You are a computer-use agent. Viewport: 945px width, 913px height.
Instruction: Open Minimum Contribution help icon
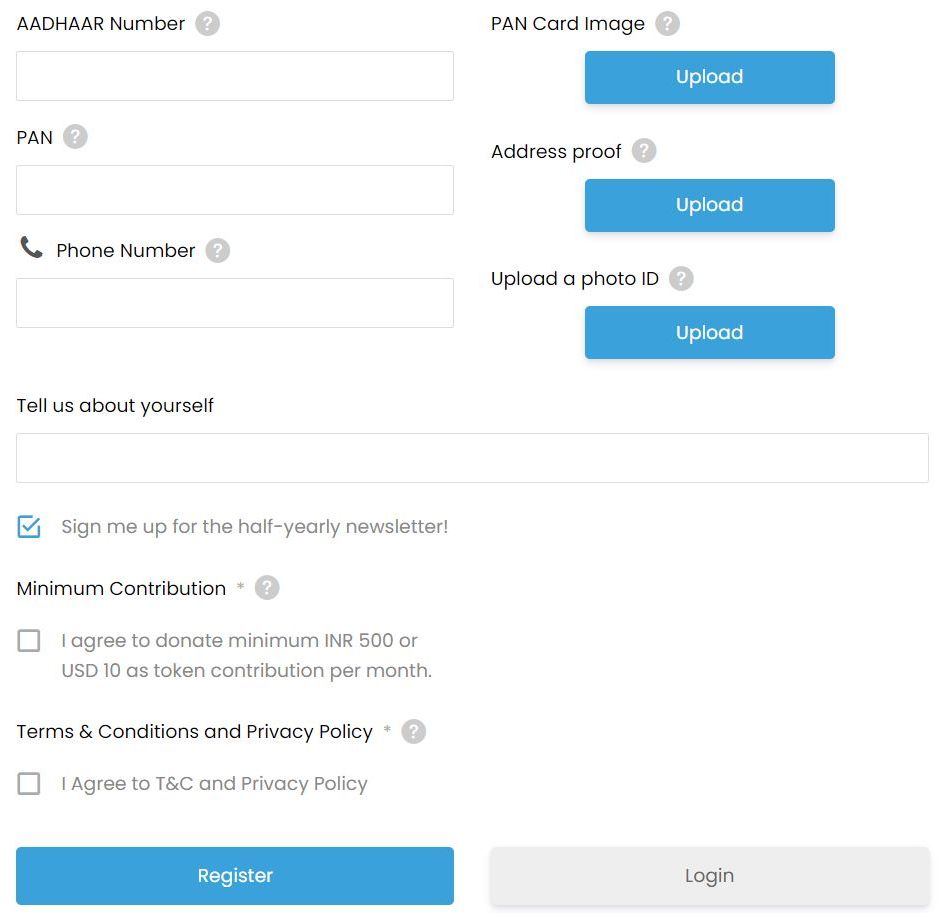[267, 588]
